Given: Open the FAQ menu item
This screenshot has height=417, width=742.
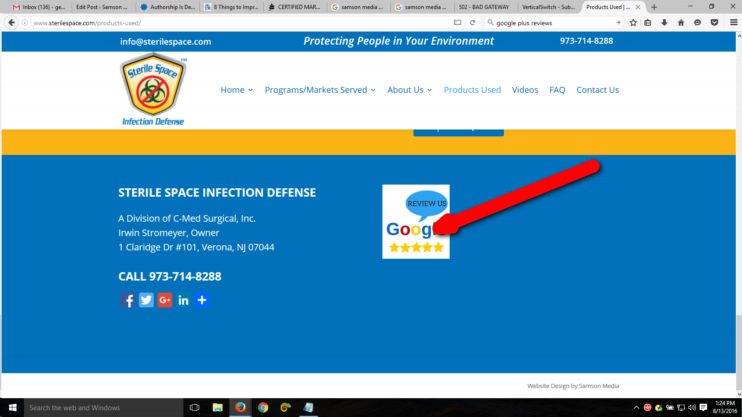Looking at the screenshot, I should [557, 90].
